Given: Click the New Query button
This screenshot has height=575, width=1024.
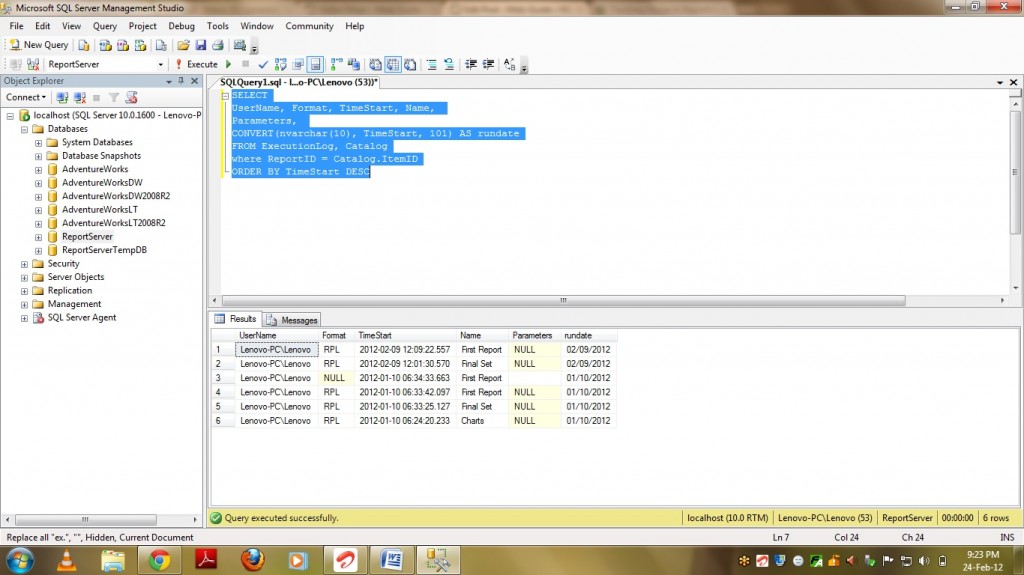Looking at the screenshot, I should tap(39, 45).
